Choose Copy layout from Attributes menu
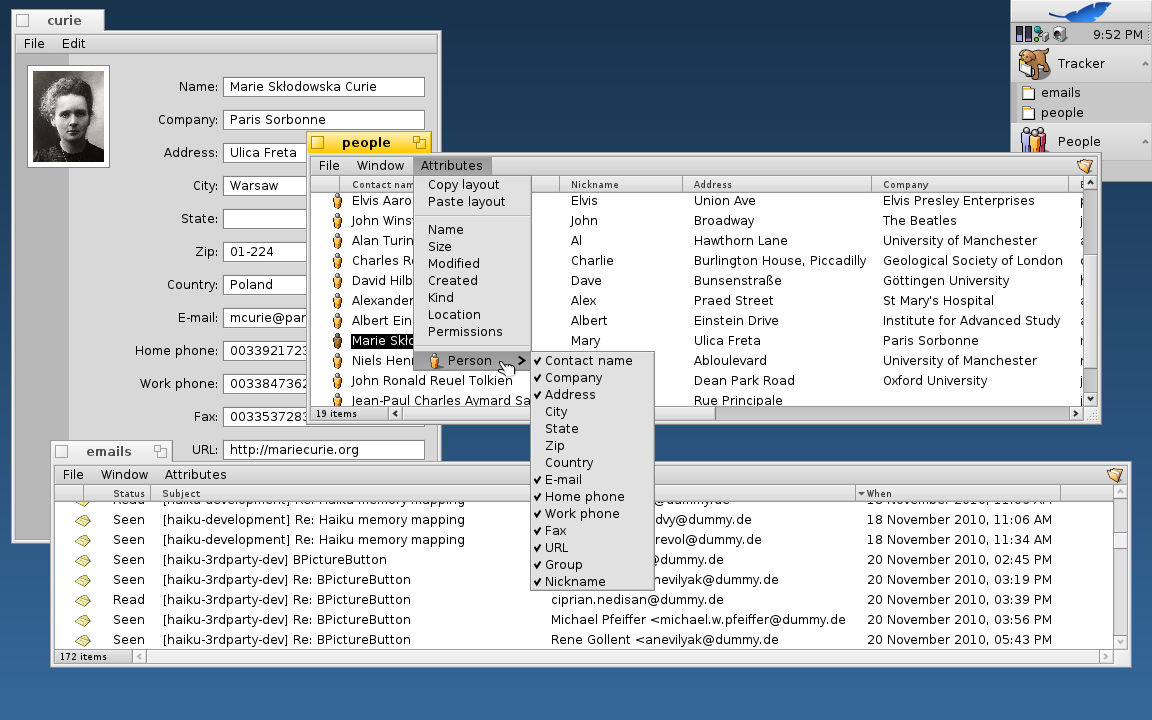This screenshot has height=720, width=1152. click(x=463, y=185)
